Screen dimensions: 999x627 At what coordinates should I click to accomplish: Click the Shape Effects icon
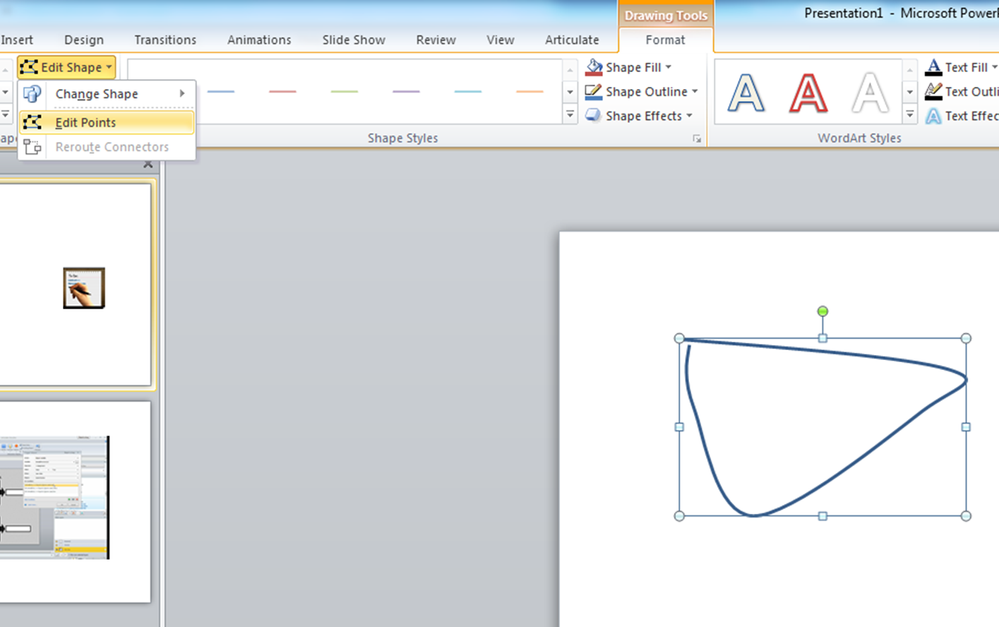pyautogui.click(x=594, y=116)
